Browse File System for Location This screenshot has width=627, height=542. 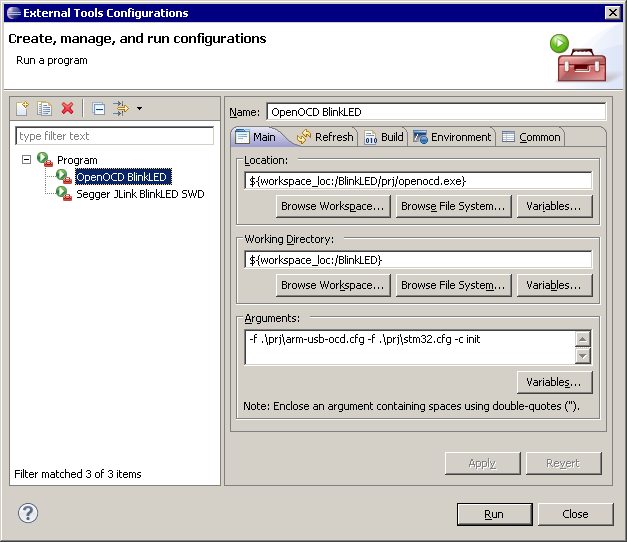[x=453, y=206]
